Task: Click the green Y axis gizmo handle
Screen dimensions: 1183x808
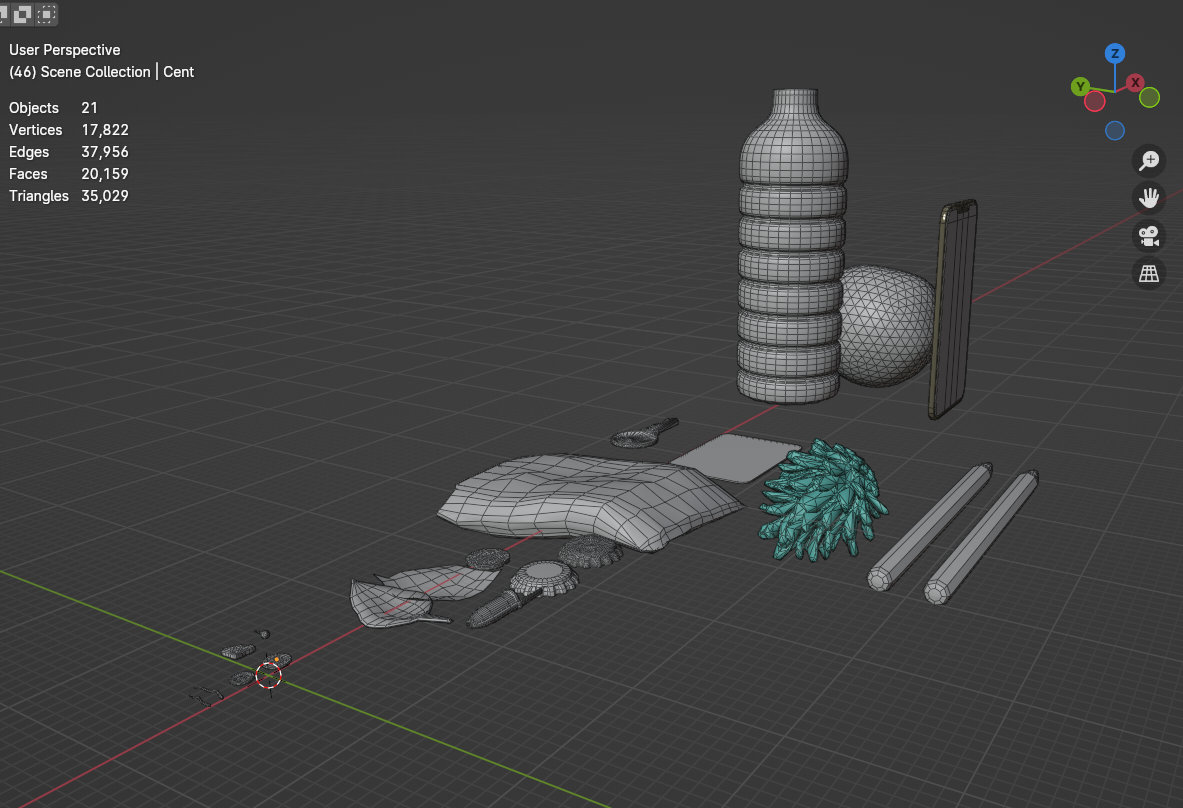Action: pos(1080,86)
